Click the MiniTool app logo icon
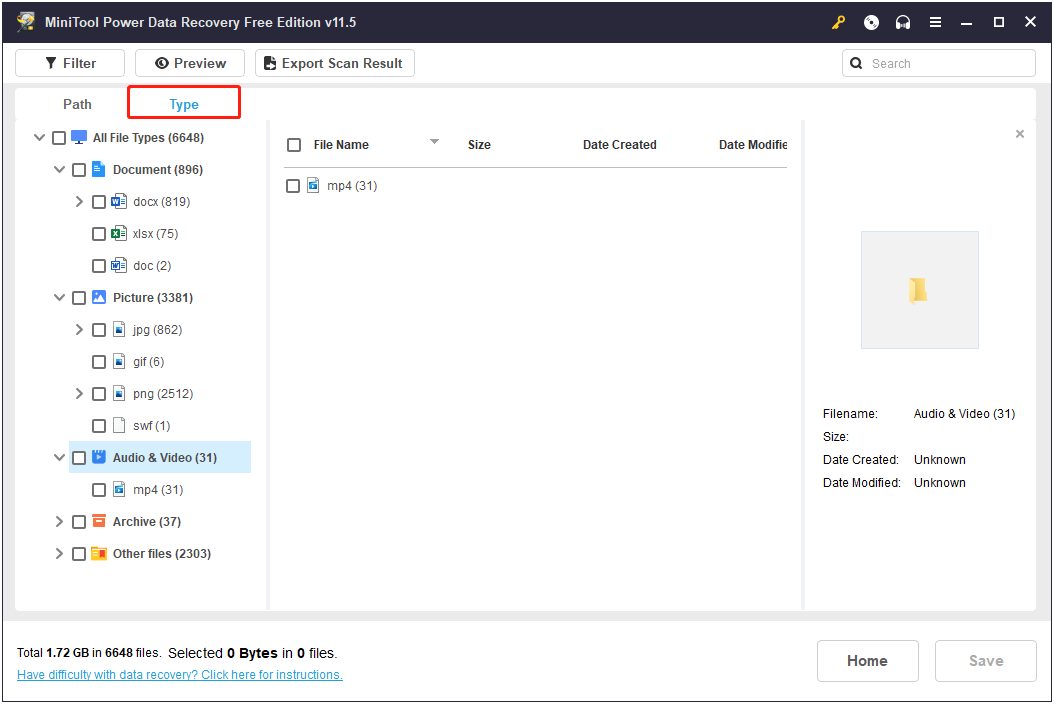1054x705 pixels. (x=26, y=22)
